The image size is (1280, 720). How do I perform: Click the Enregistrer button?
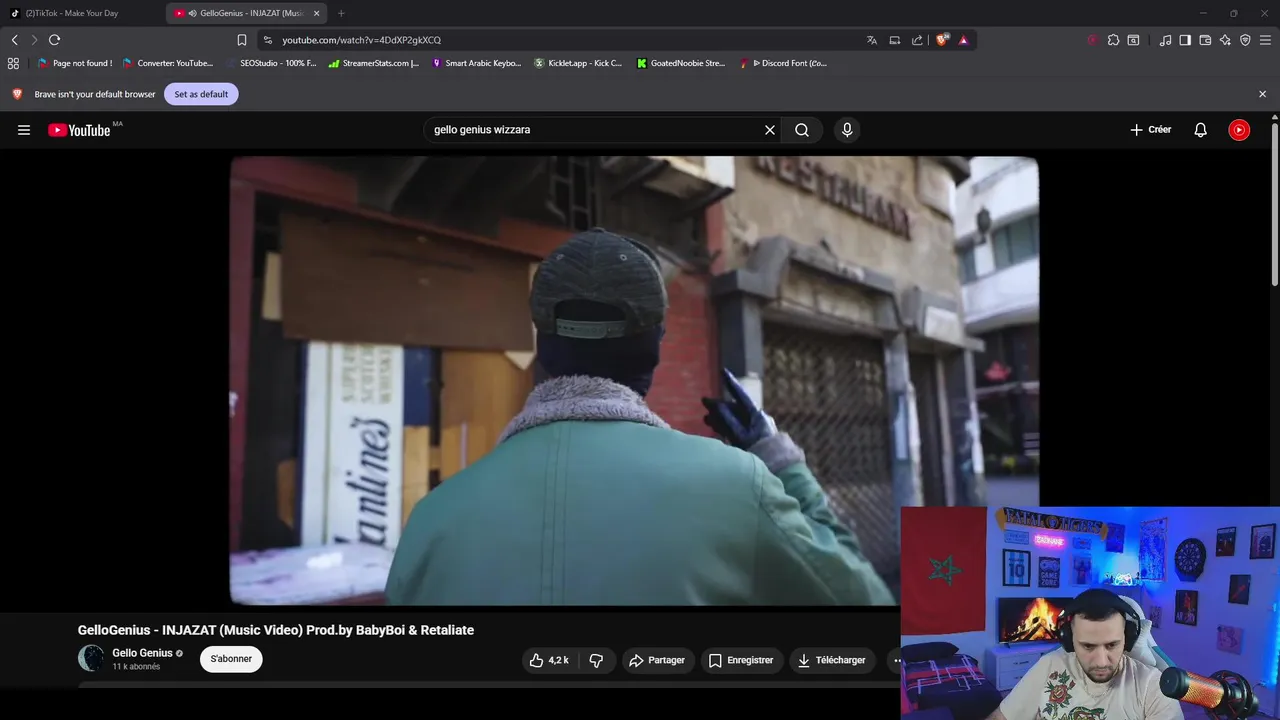point(741,660)
